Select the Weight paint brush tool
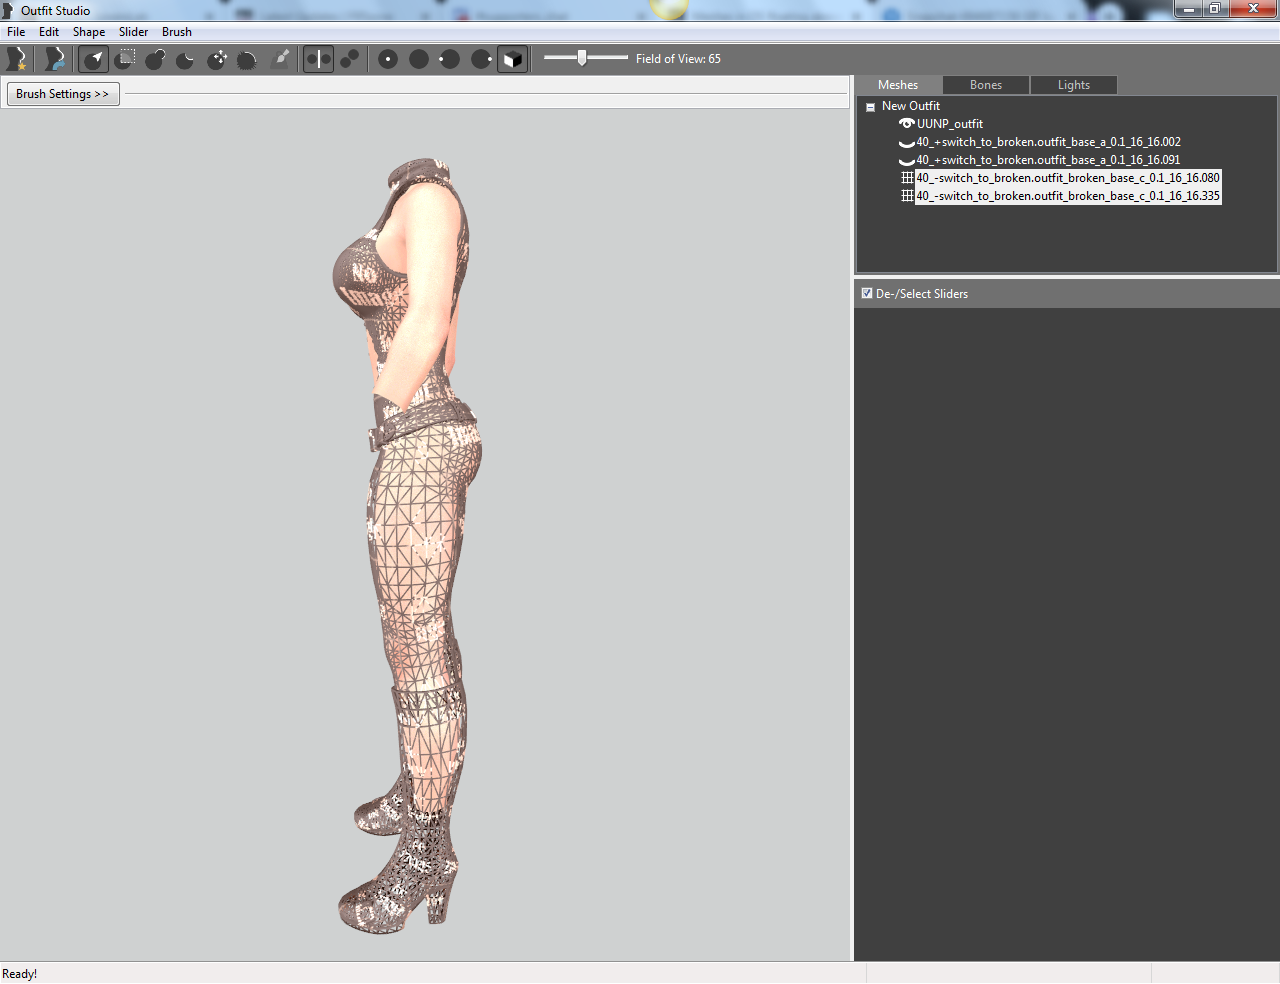Viewport: 1280px width, 984px height. [x=281, y=59]
